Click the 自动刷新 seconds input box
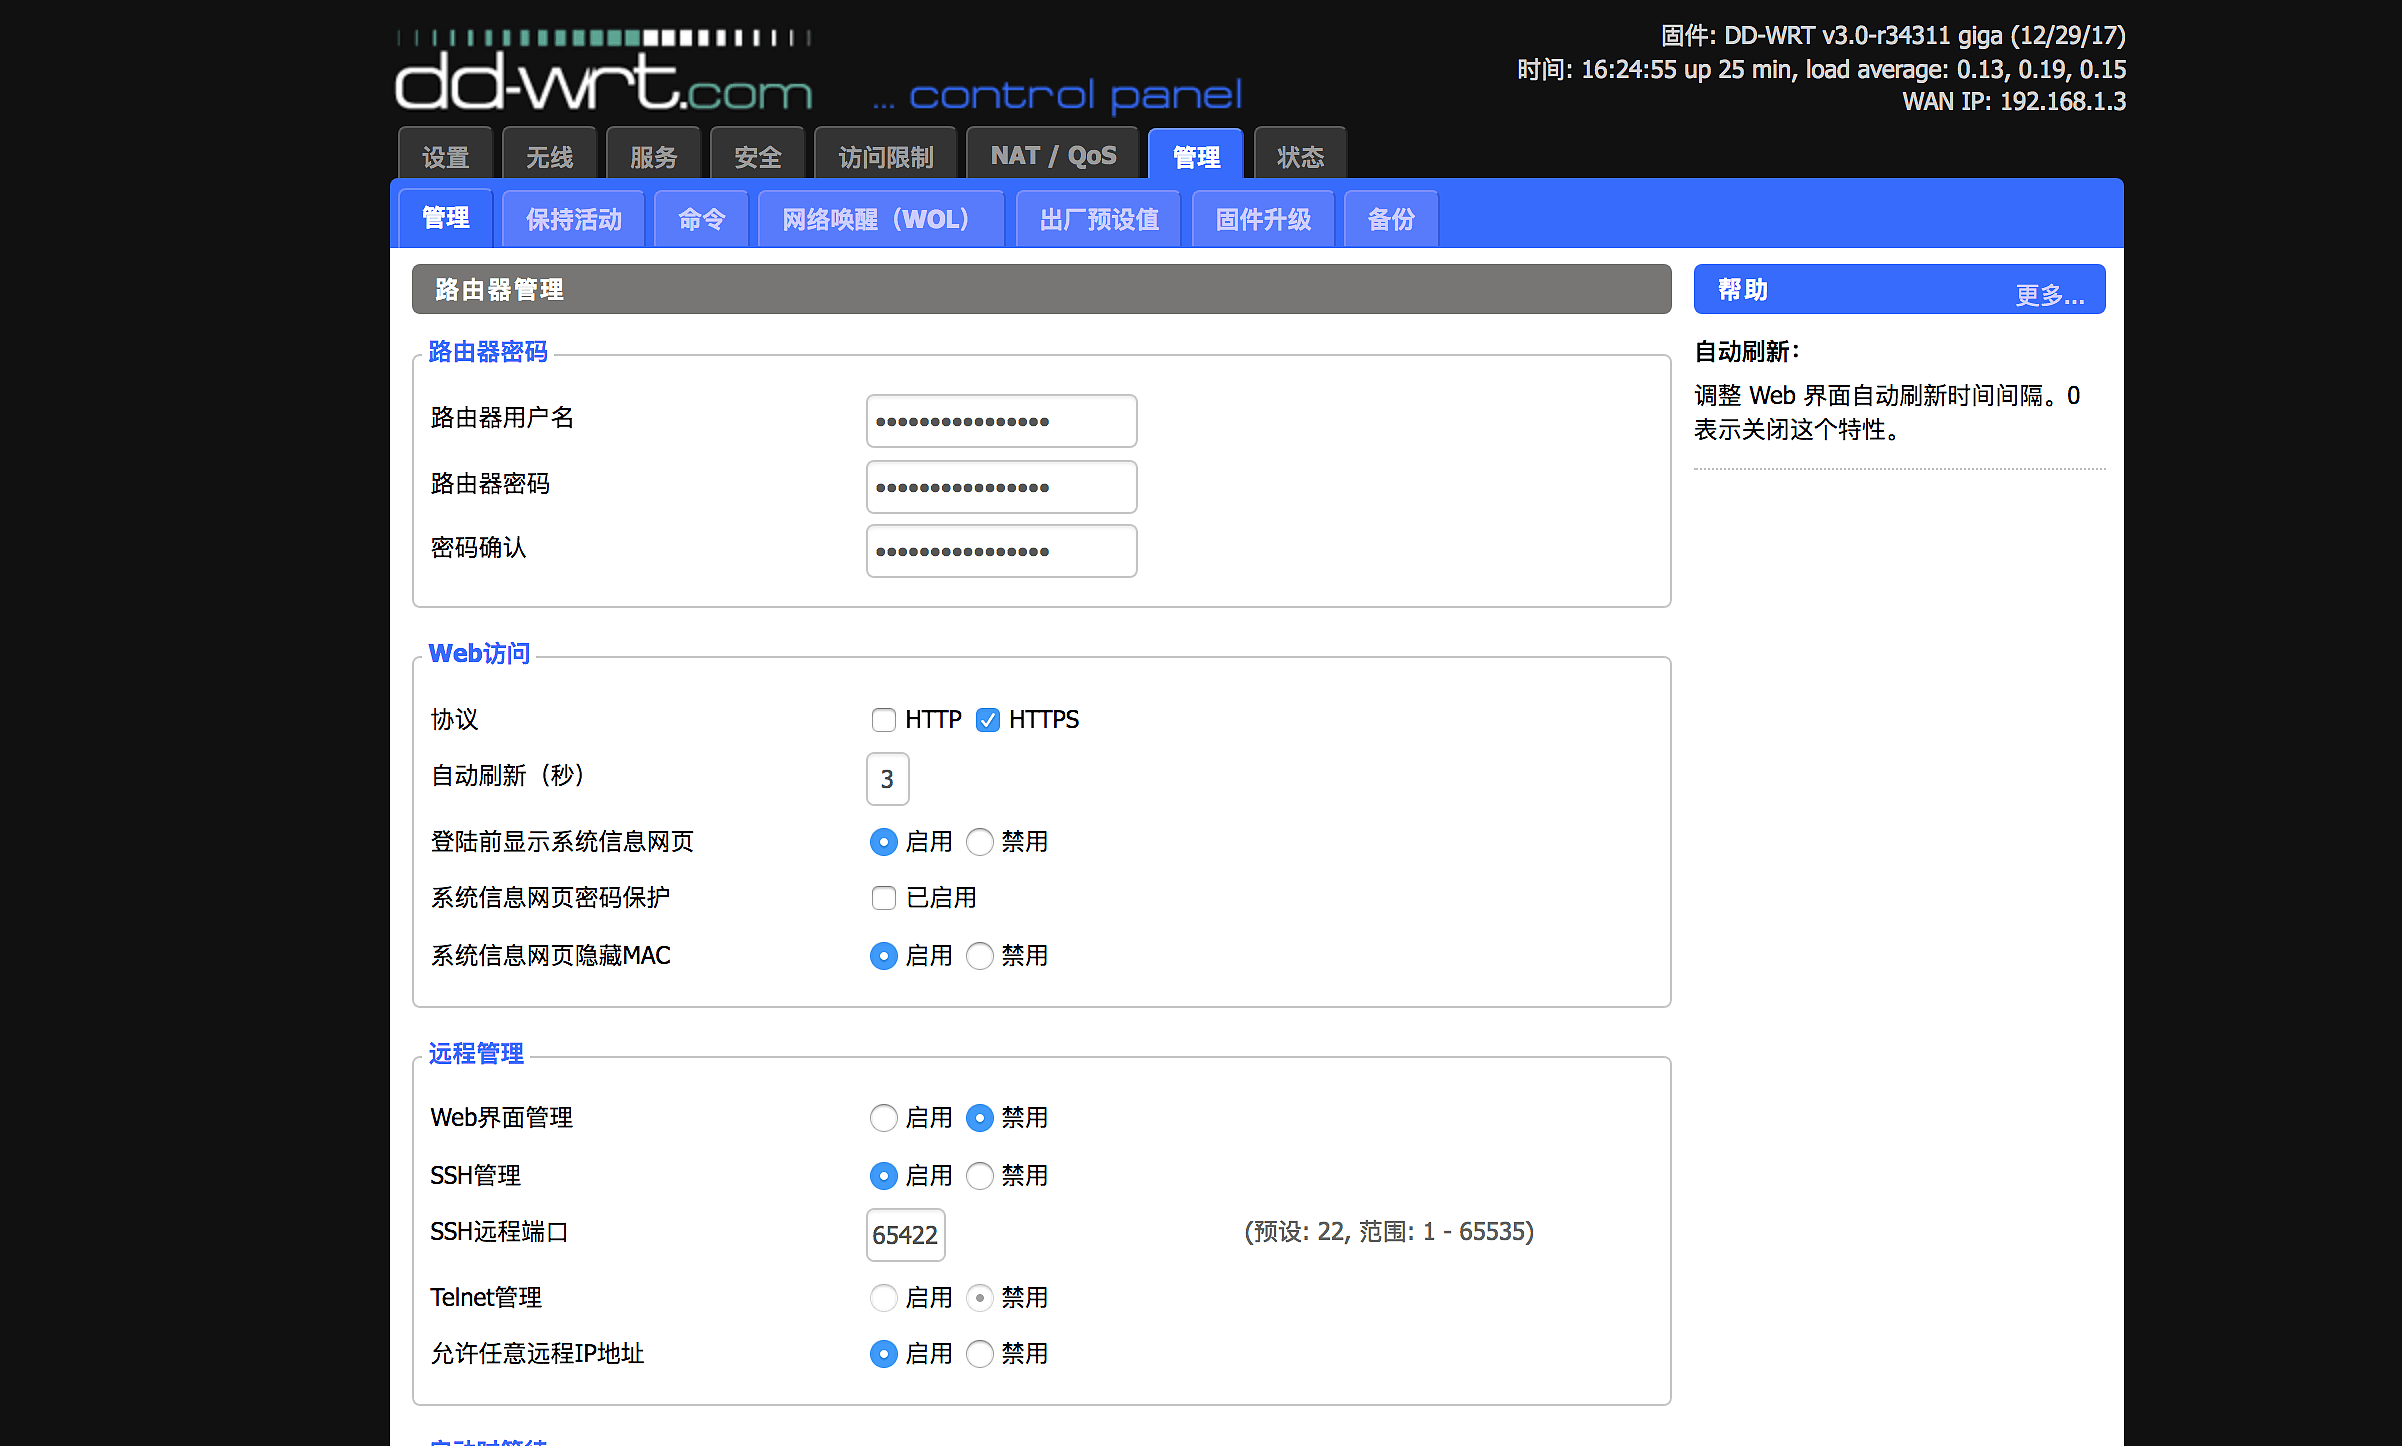 (x=887, y=779)
